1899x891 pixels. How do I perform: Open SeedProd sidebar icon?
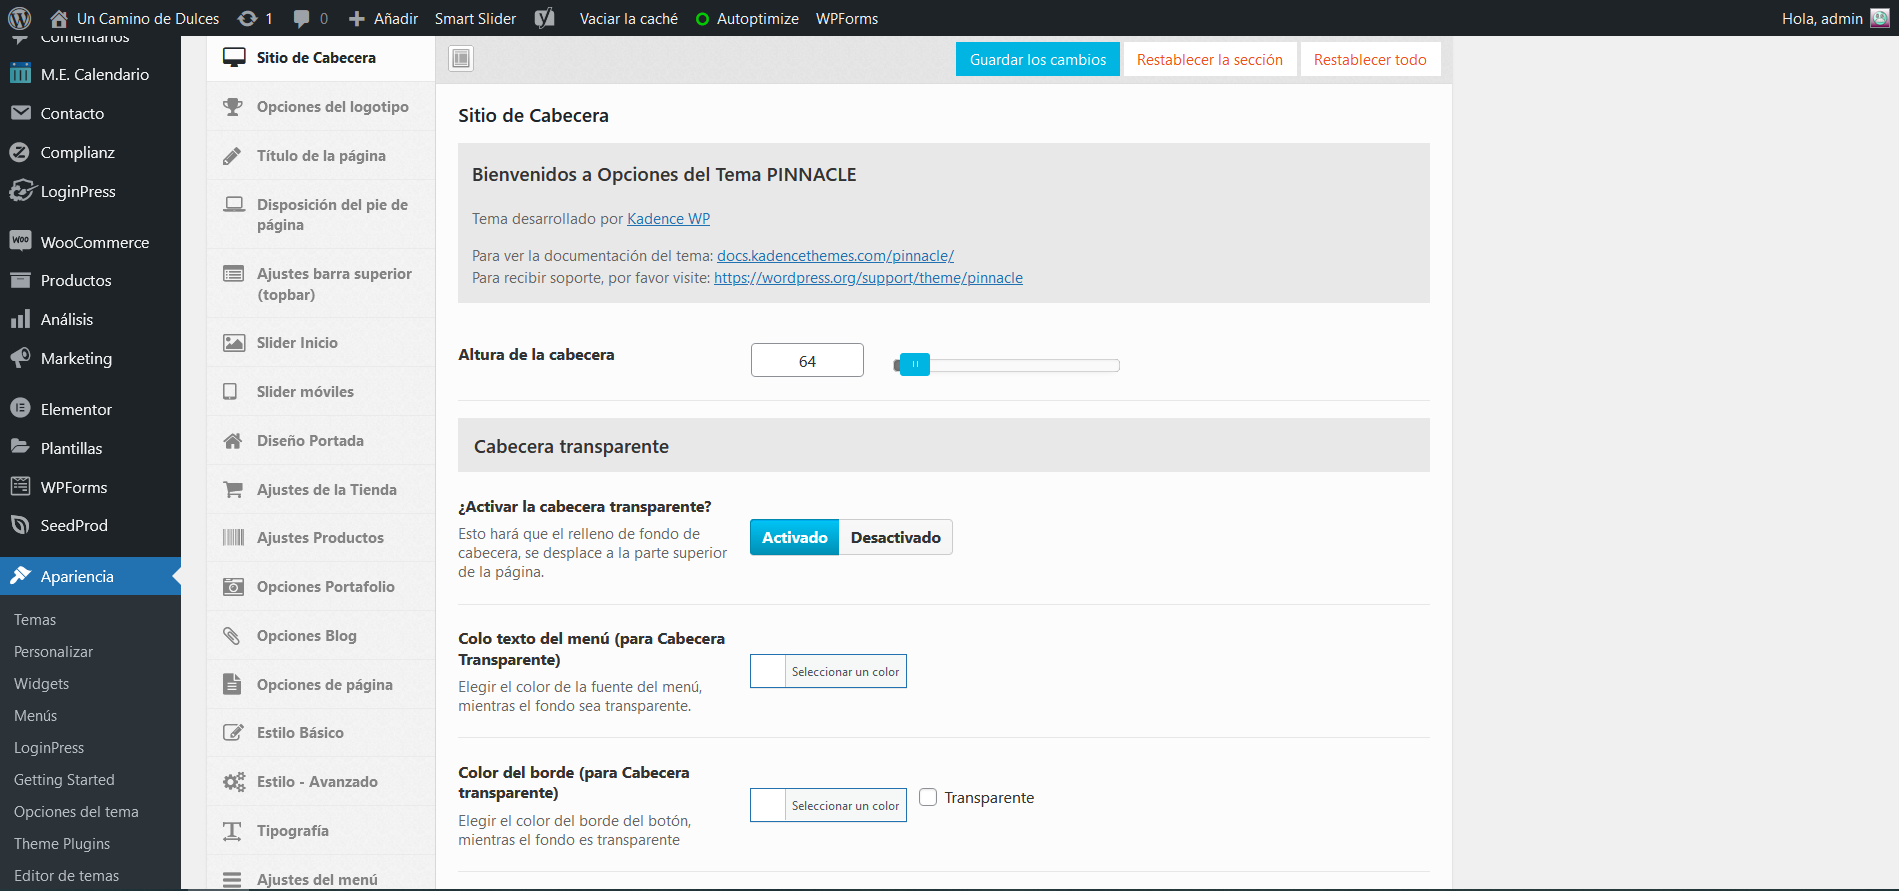tap(20, 525)
